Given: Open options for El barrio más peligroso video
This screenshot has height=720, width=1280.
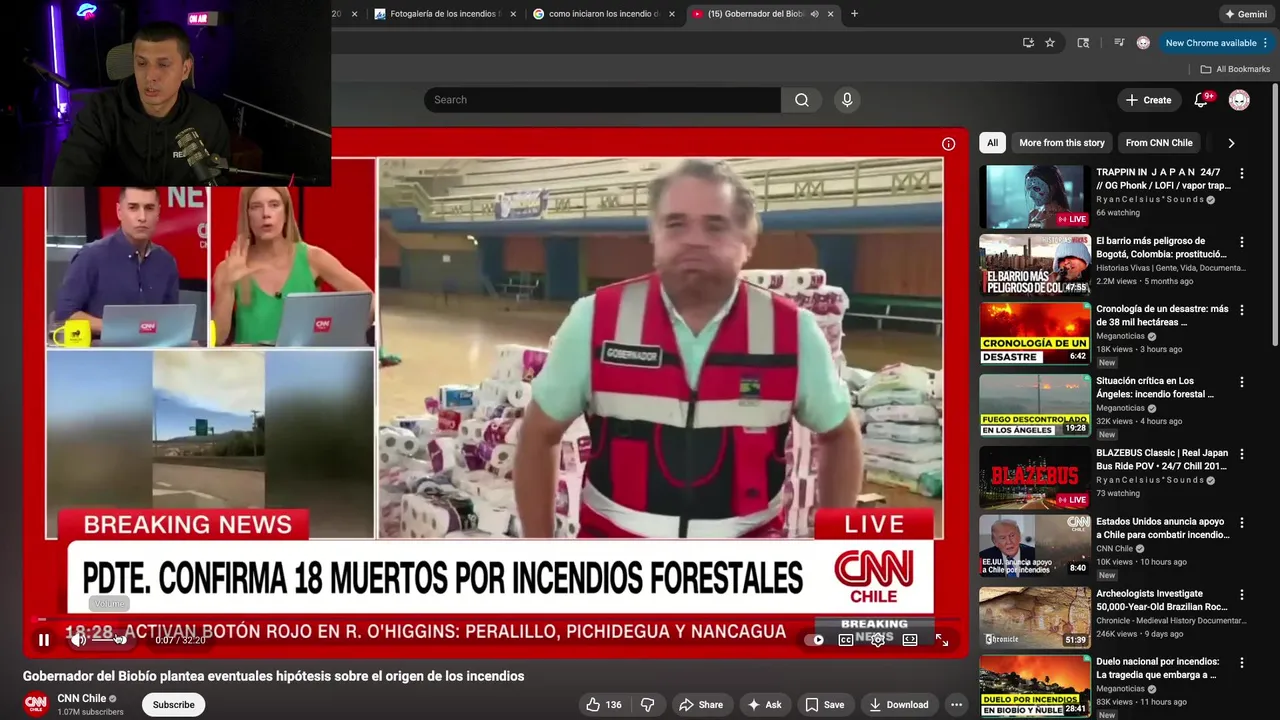Looking at the screenshot, I should 1242,242.
